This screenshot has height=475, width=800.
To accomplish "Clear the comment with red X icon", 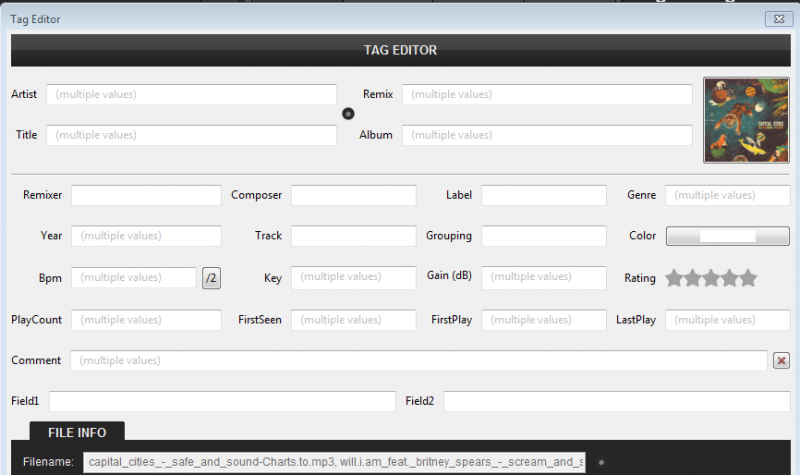I will (x=781, y=360).
